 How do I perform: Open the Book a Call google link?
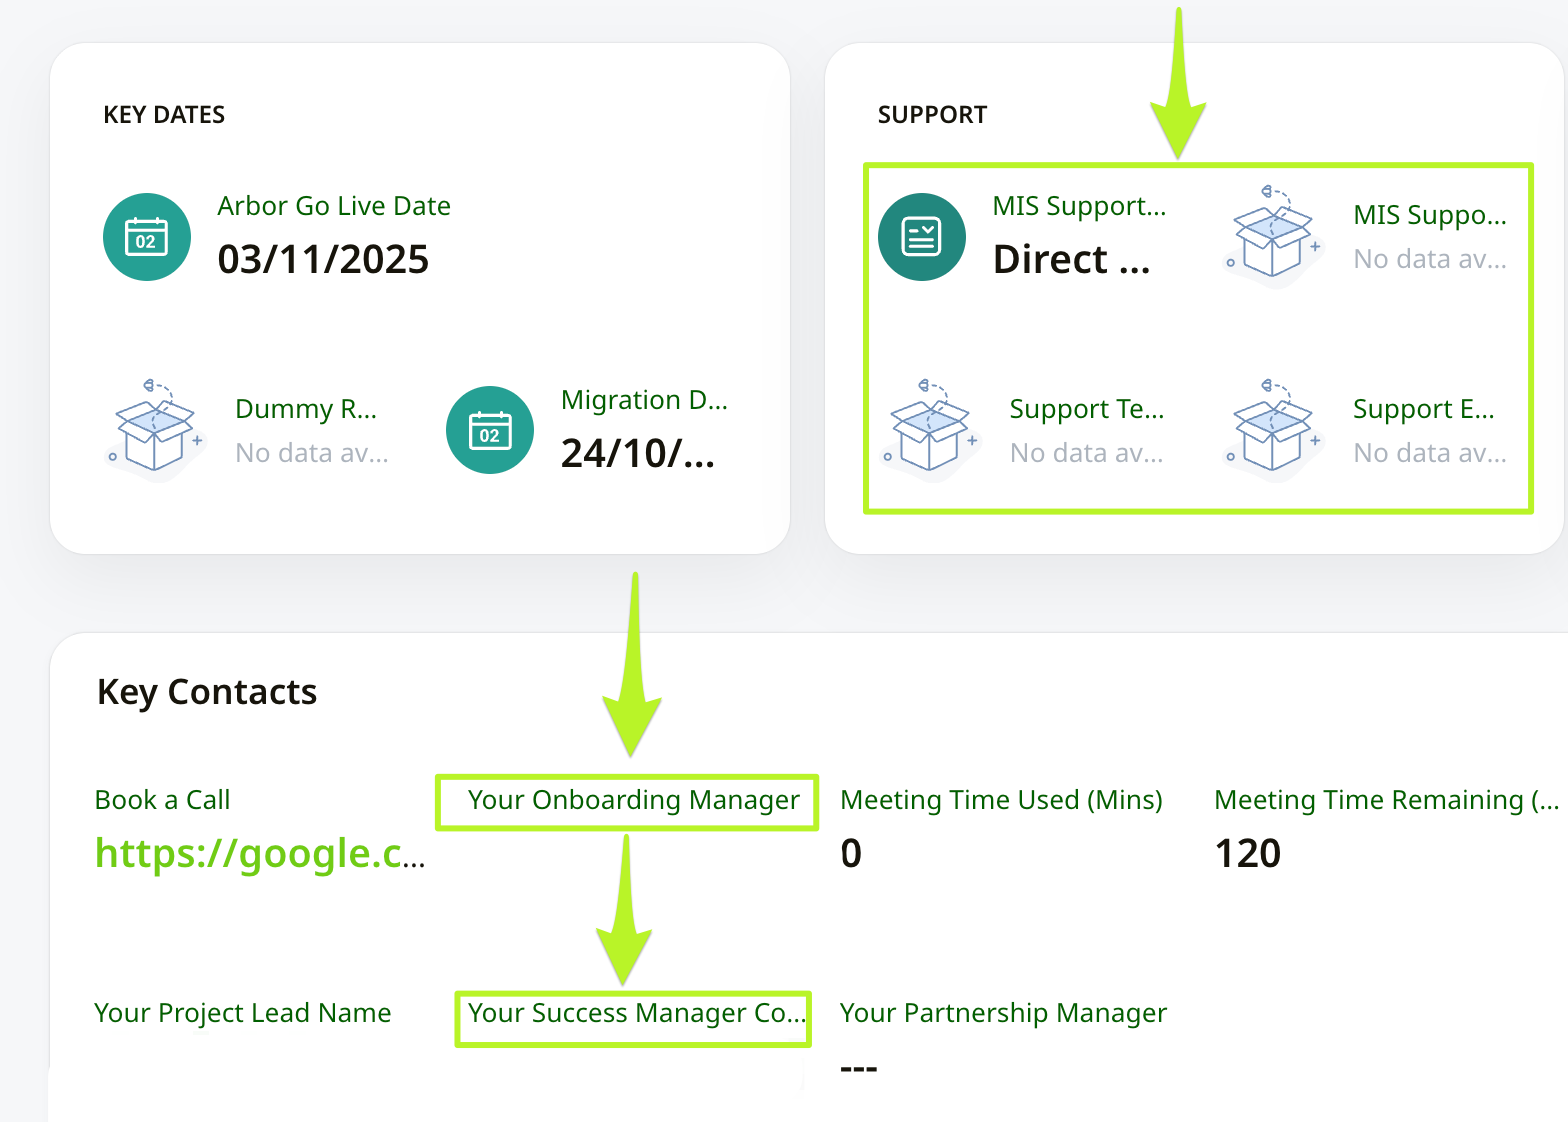260,853
